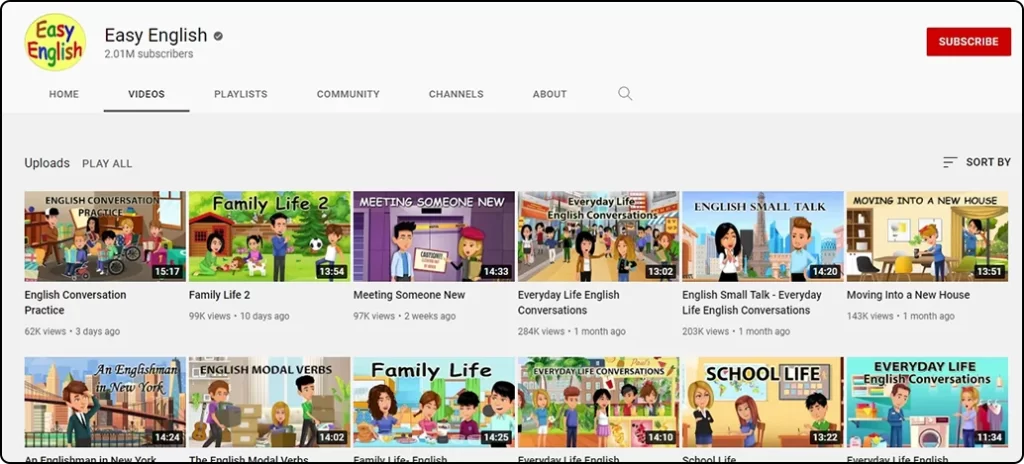The image size is (1024, 464).
Task: Open the channel search magnifier icon
Action: [x=625, y=93]
